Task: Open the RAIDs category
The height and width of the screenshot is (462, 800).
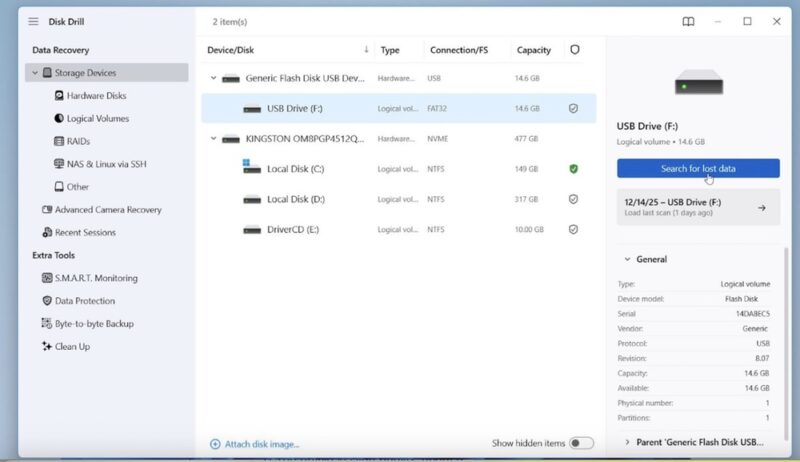Action: (78, 141)
